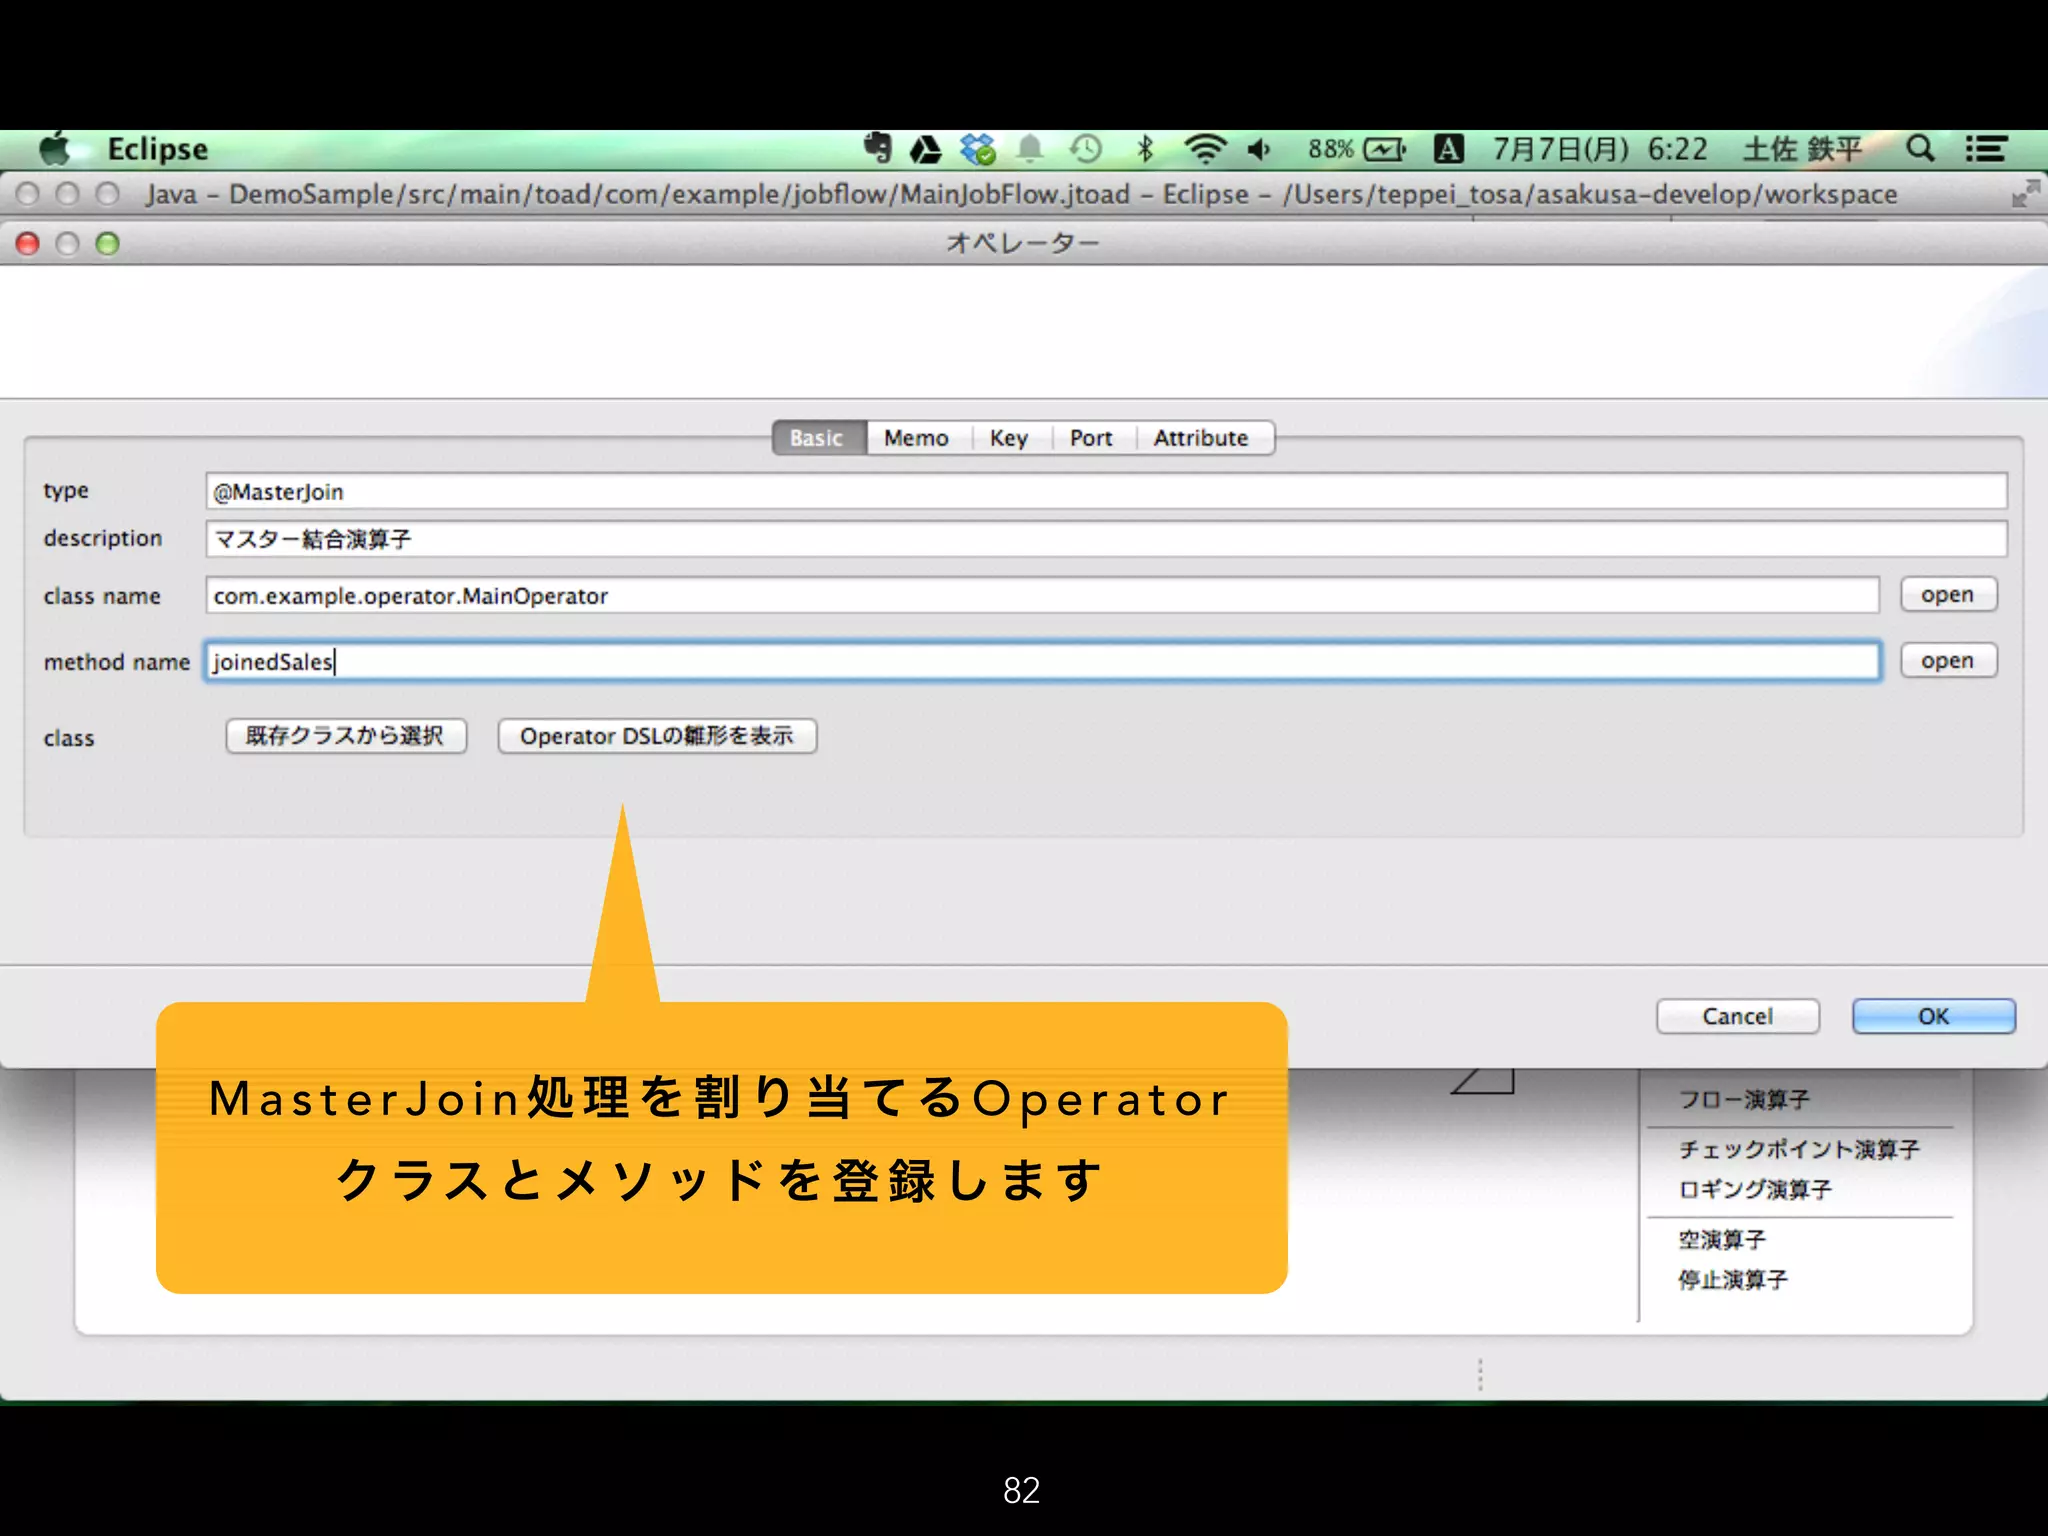Screen dimensions: 2048x1536
Task: Open the Notification Center list icon
Action: click(1985, 149)
